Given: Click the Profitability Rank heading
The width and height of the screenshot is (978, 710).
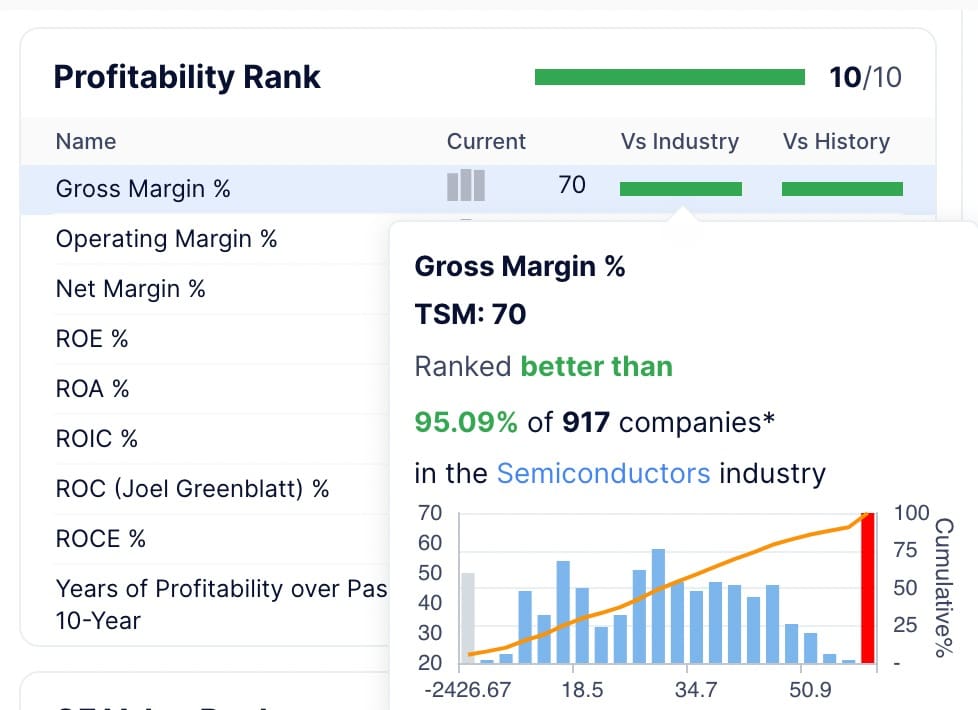Looking at the screenshot, I should 186,77.
